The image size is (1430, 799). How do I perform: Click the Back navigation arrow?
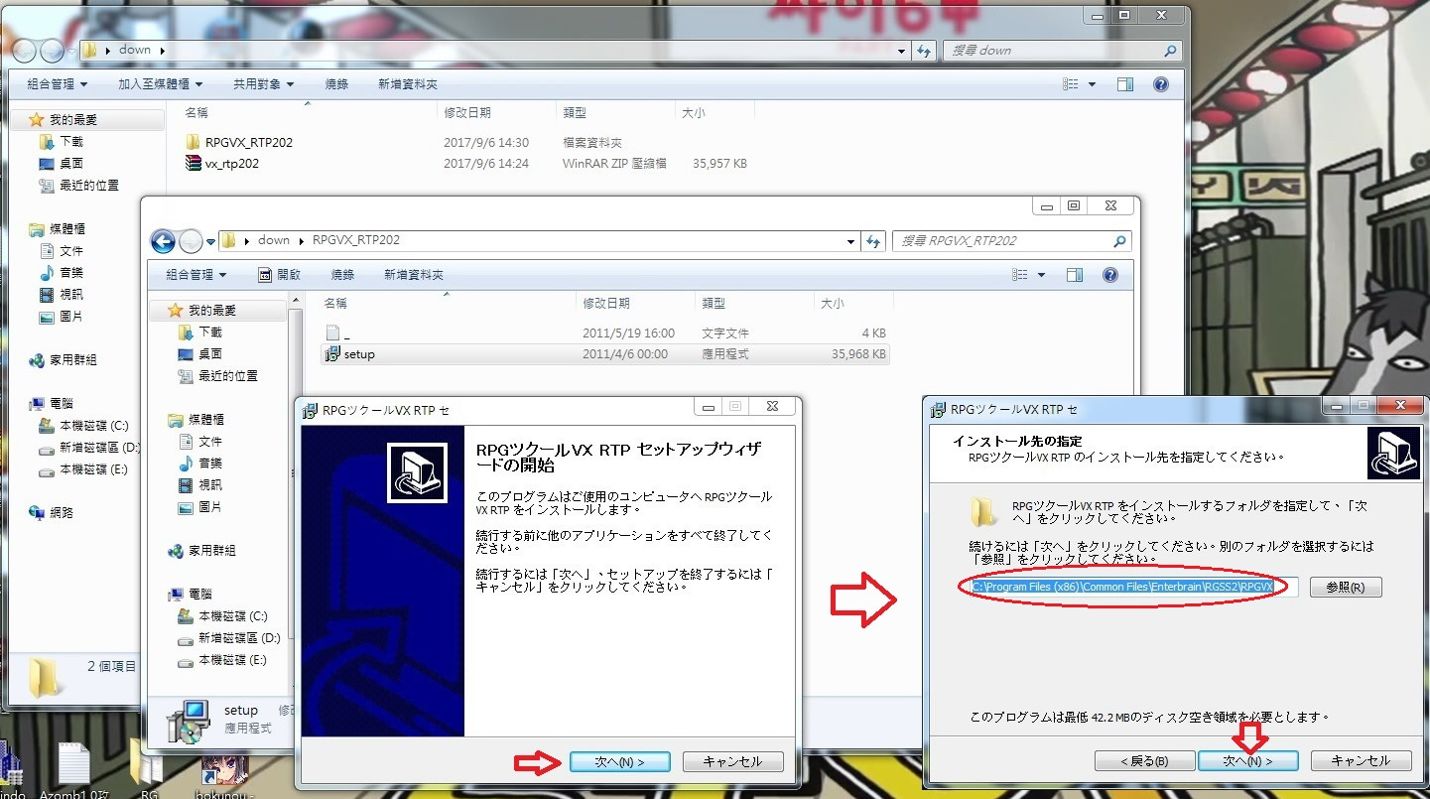coord(161,241)
